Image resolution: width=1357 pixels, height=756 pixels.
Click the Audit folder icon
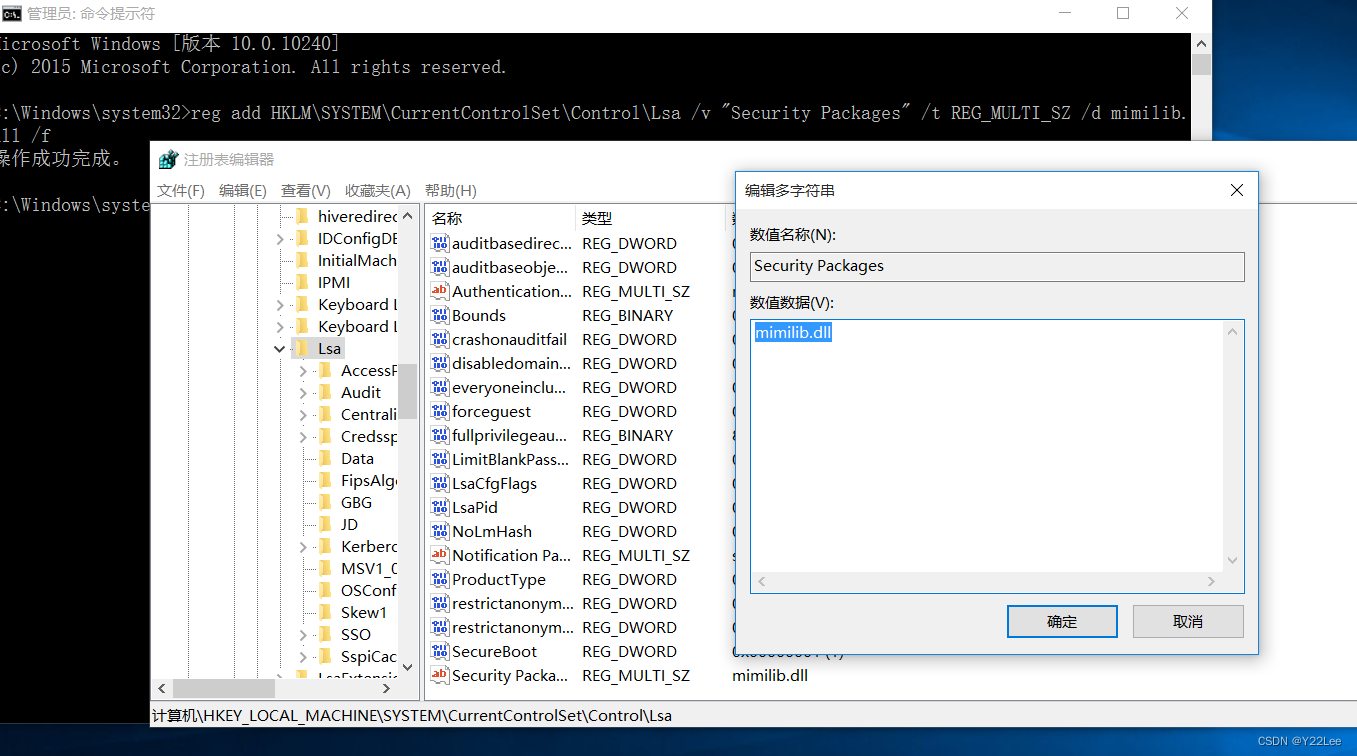(325, 392)
